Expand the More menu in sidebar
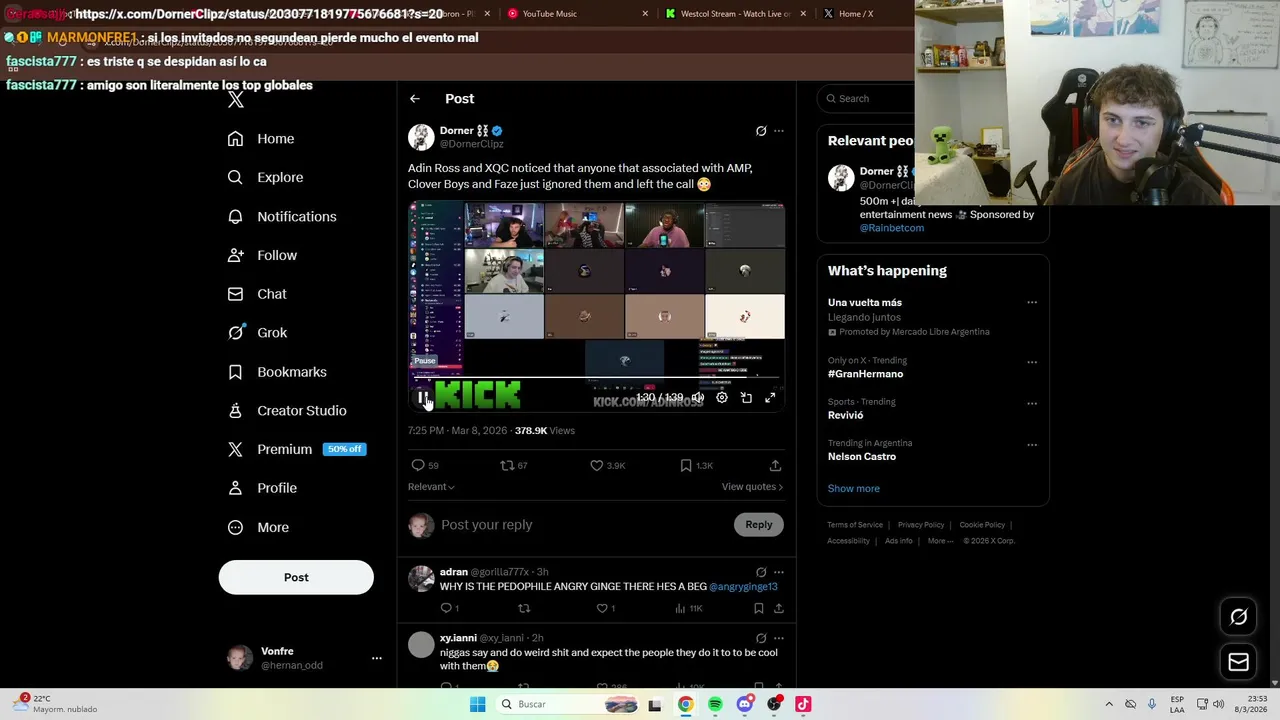This screenshot has height=720, width=1280. point(258,528)
